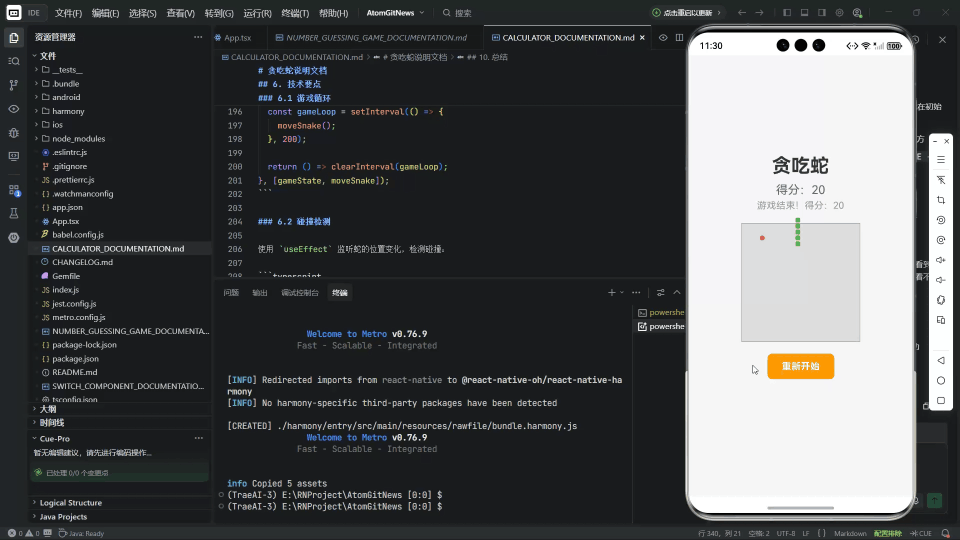Viewport: 960px width, 540px height.
Task: Decrease volume on emulator toolbar
Action: [941, 280]
